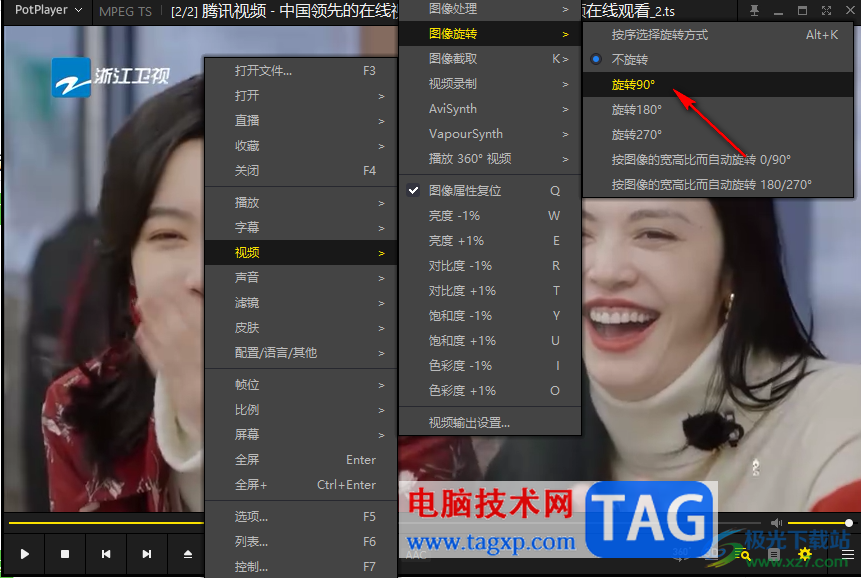
Task: Click the eject/open file icon
Action: coord(188,554)
